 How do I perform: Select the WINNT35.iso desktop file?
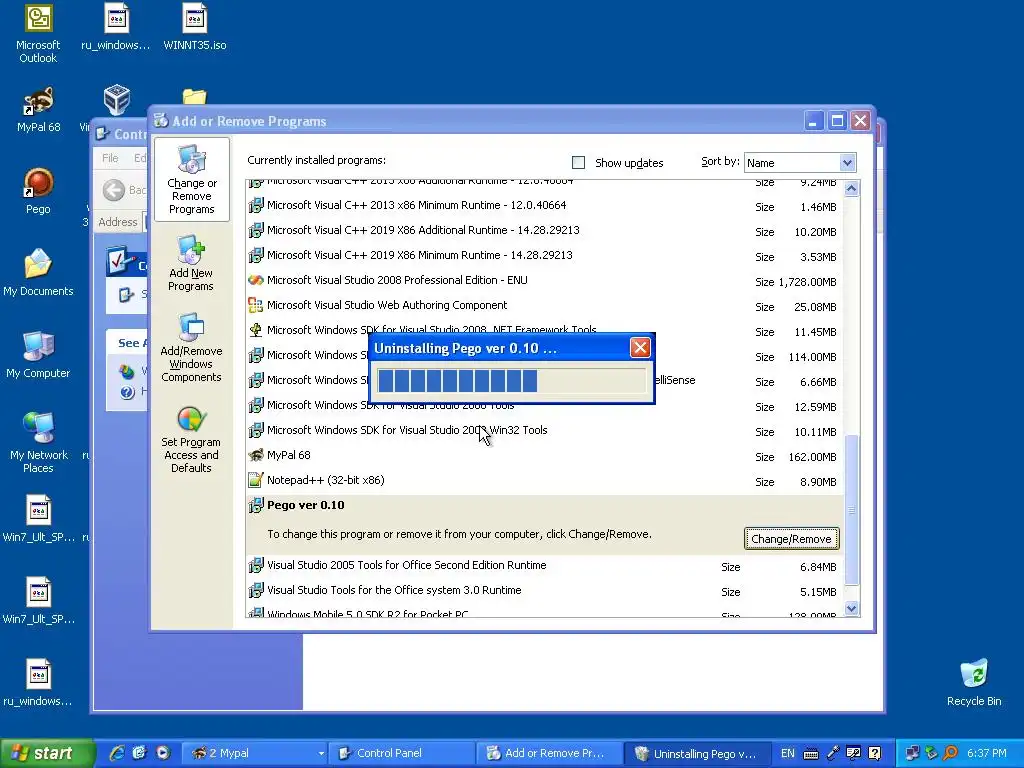click(x=194, y=27)
